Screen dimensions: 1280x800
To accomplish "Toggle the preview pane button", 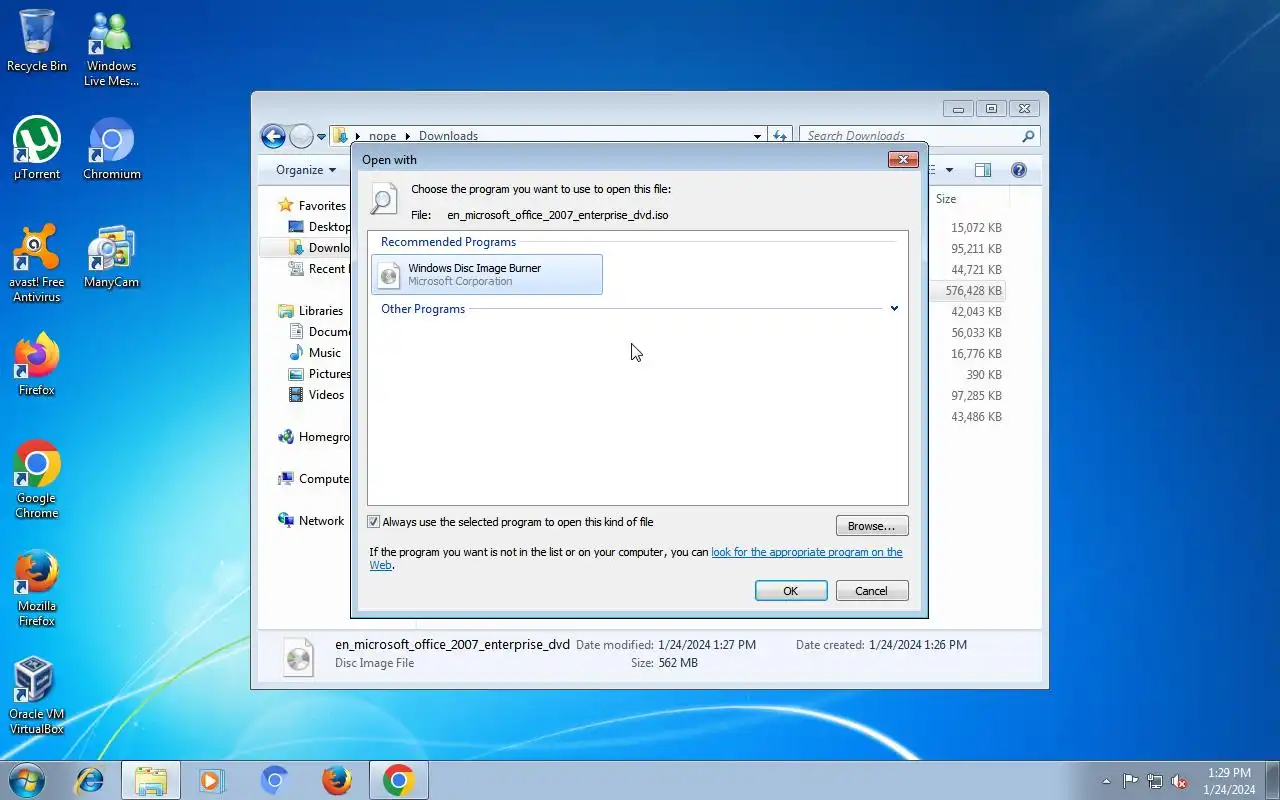I will pos(983,170).
